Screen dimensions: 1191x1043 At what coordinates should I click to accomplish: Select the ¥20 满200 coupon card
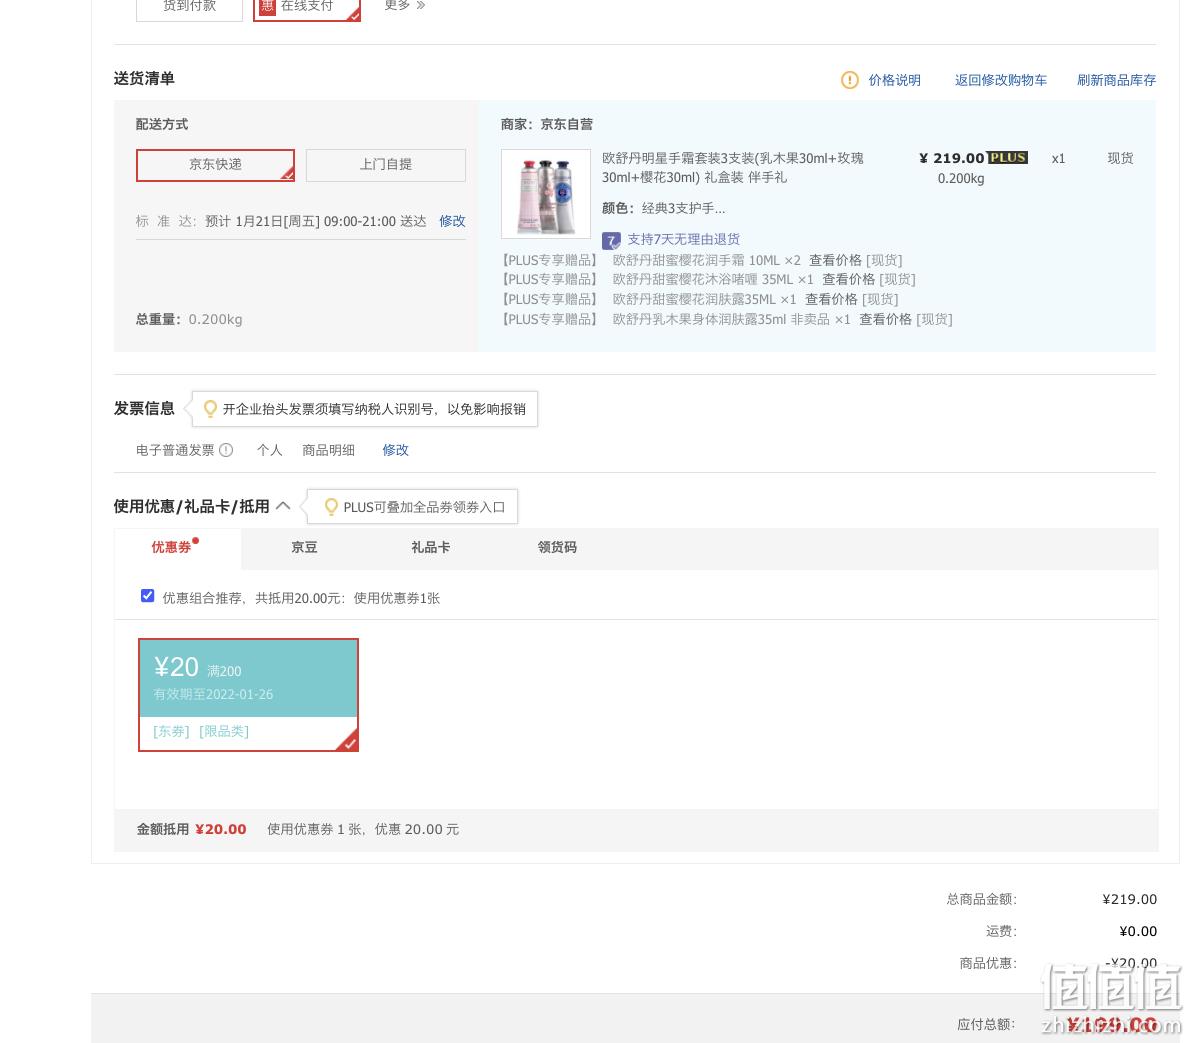[248, 695]
